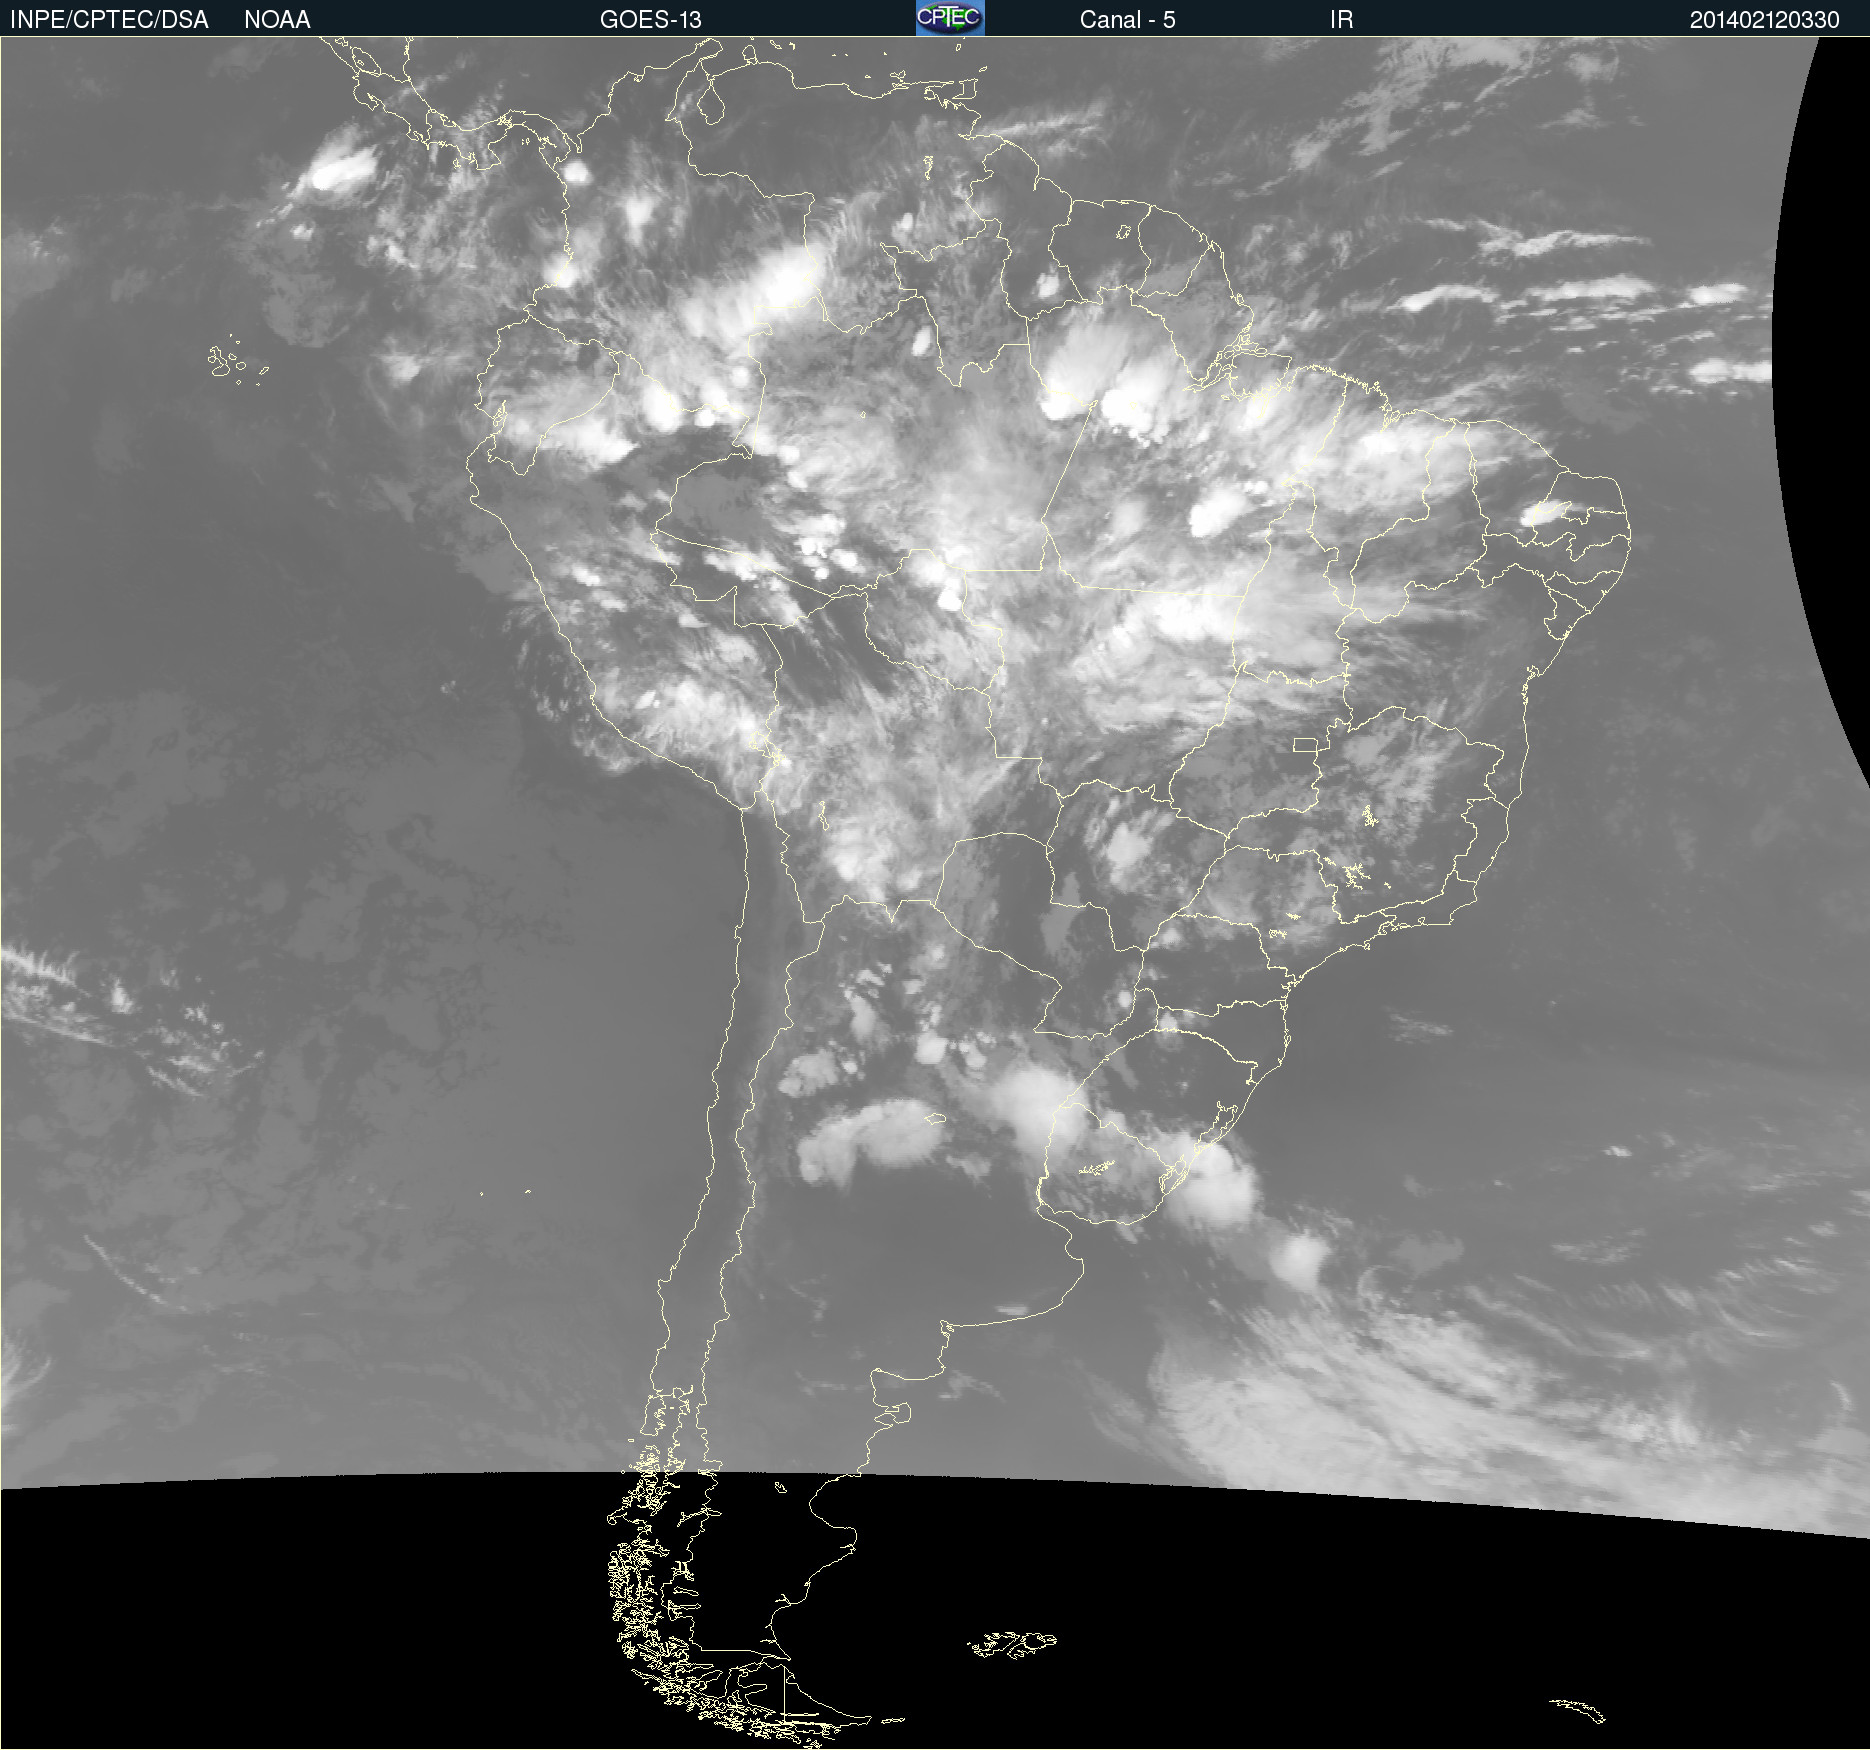1870x1750 pixels.
Task: Click the Canal - 5 label
Action: coord(1127,19)
